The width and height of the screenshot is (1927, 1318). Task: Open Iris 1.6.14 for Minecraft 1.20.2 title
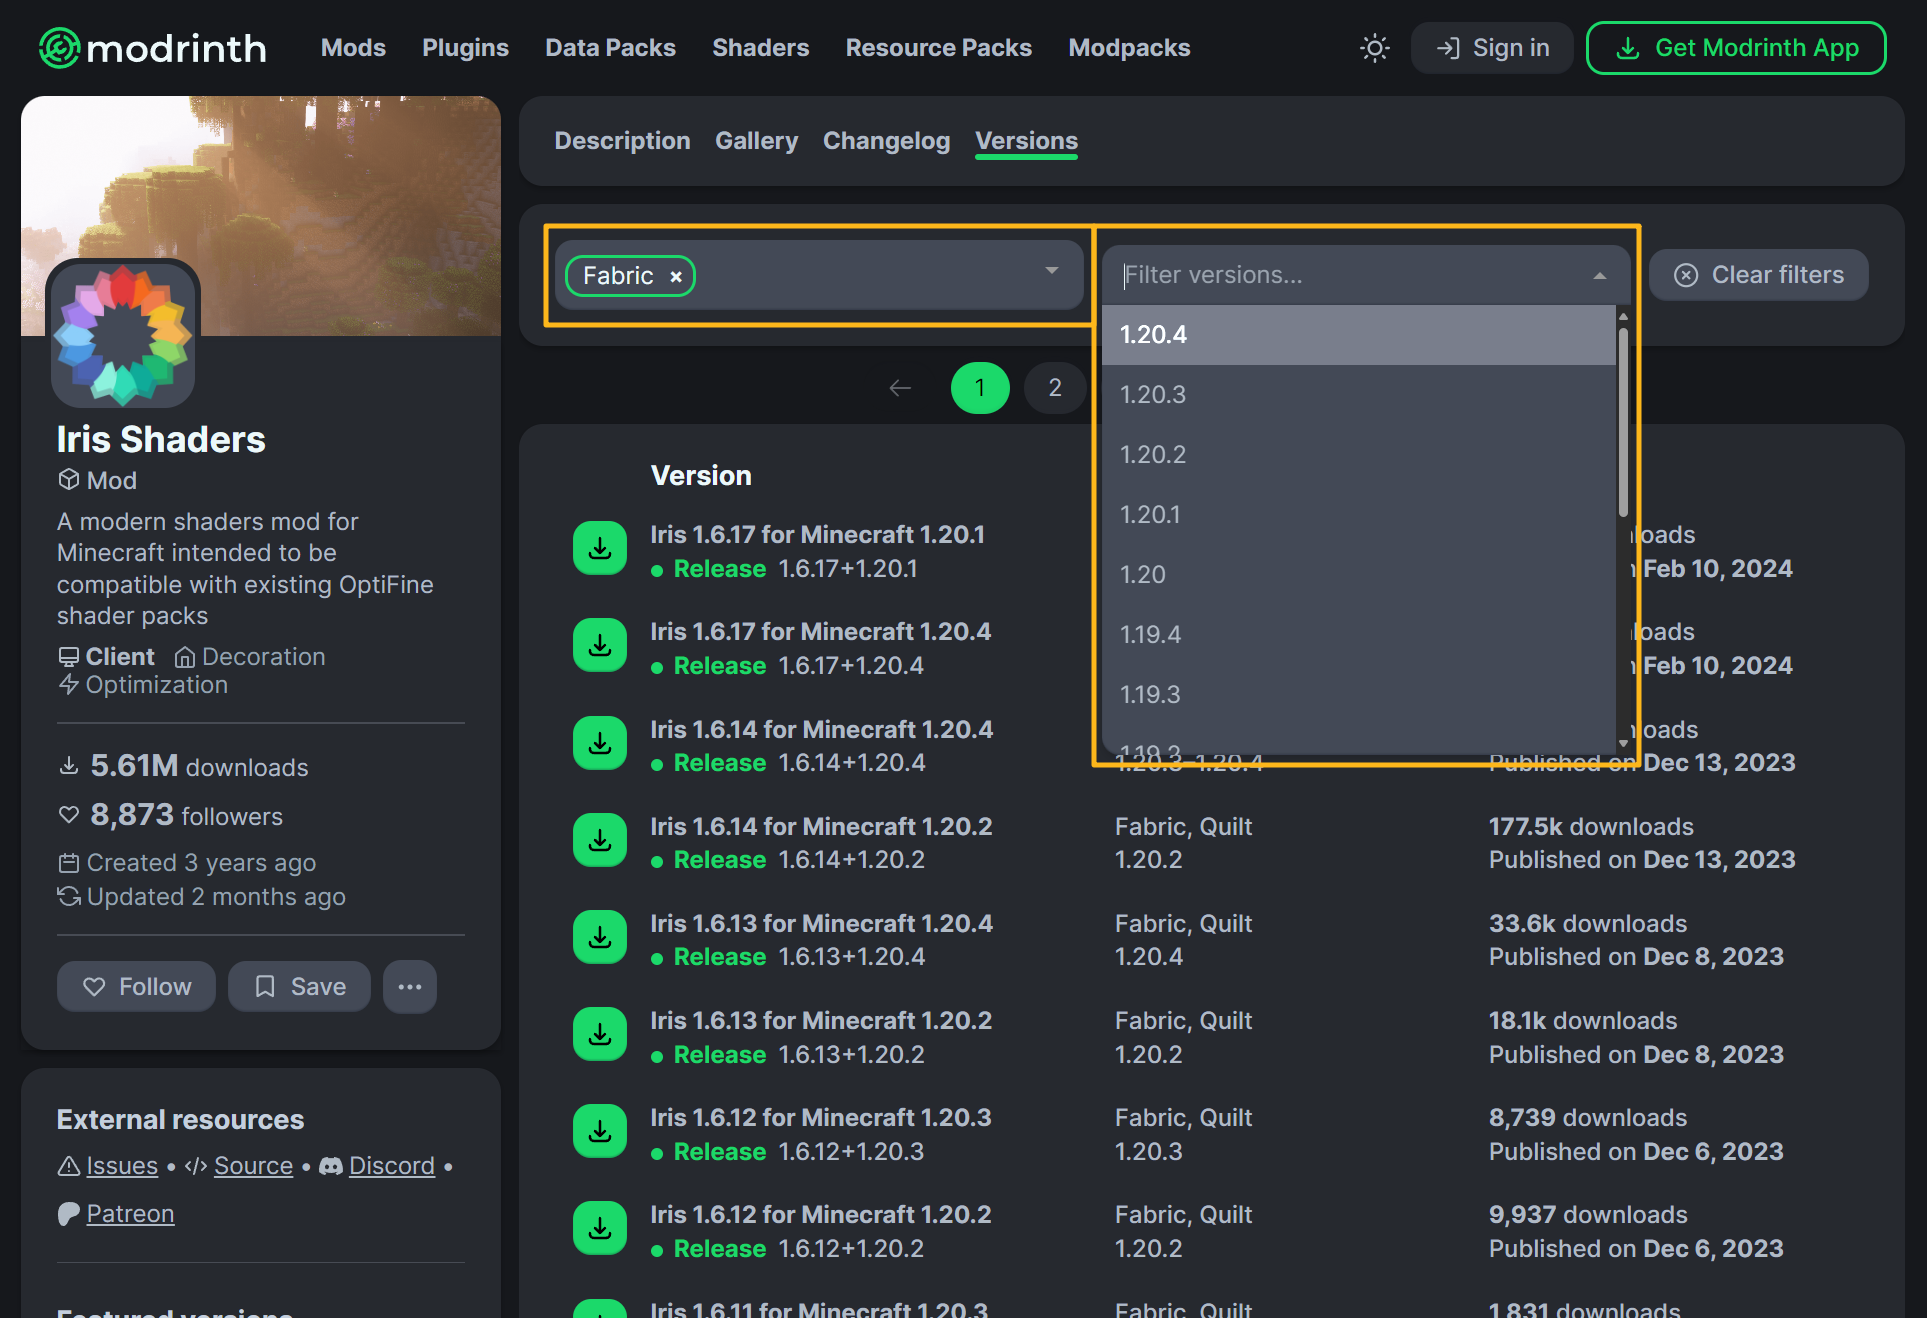pyautogui.click(x=821, y=827)
